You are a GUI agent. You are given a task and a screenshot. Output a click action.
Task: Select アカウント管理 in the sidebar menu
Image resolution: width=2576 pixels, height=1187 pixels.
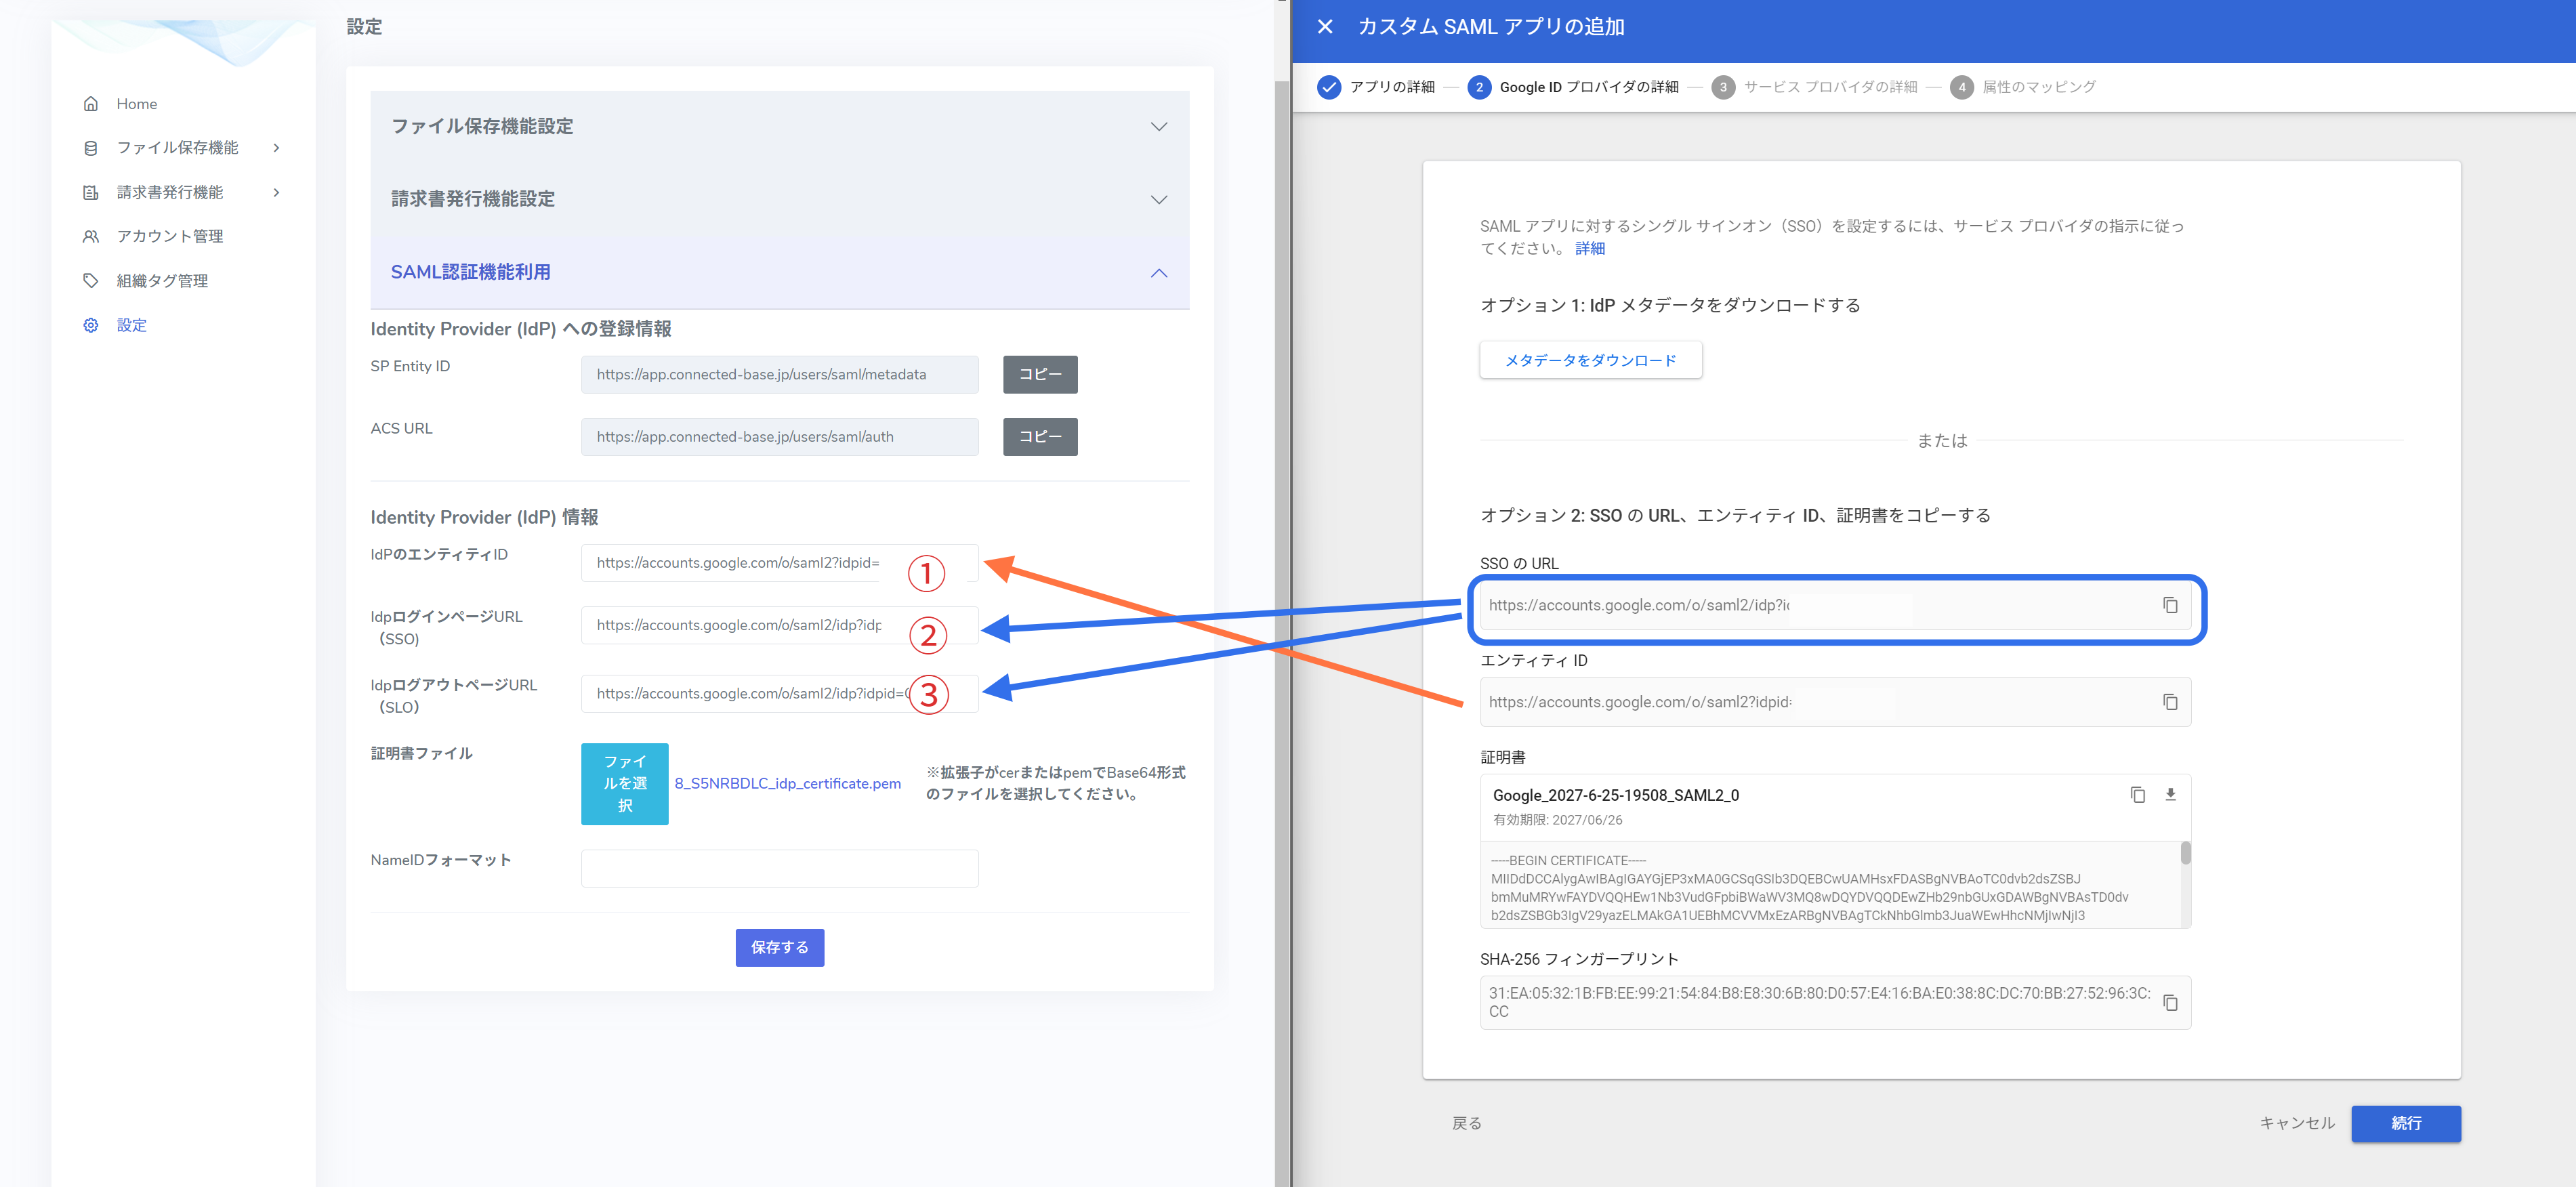pos(170,236)
